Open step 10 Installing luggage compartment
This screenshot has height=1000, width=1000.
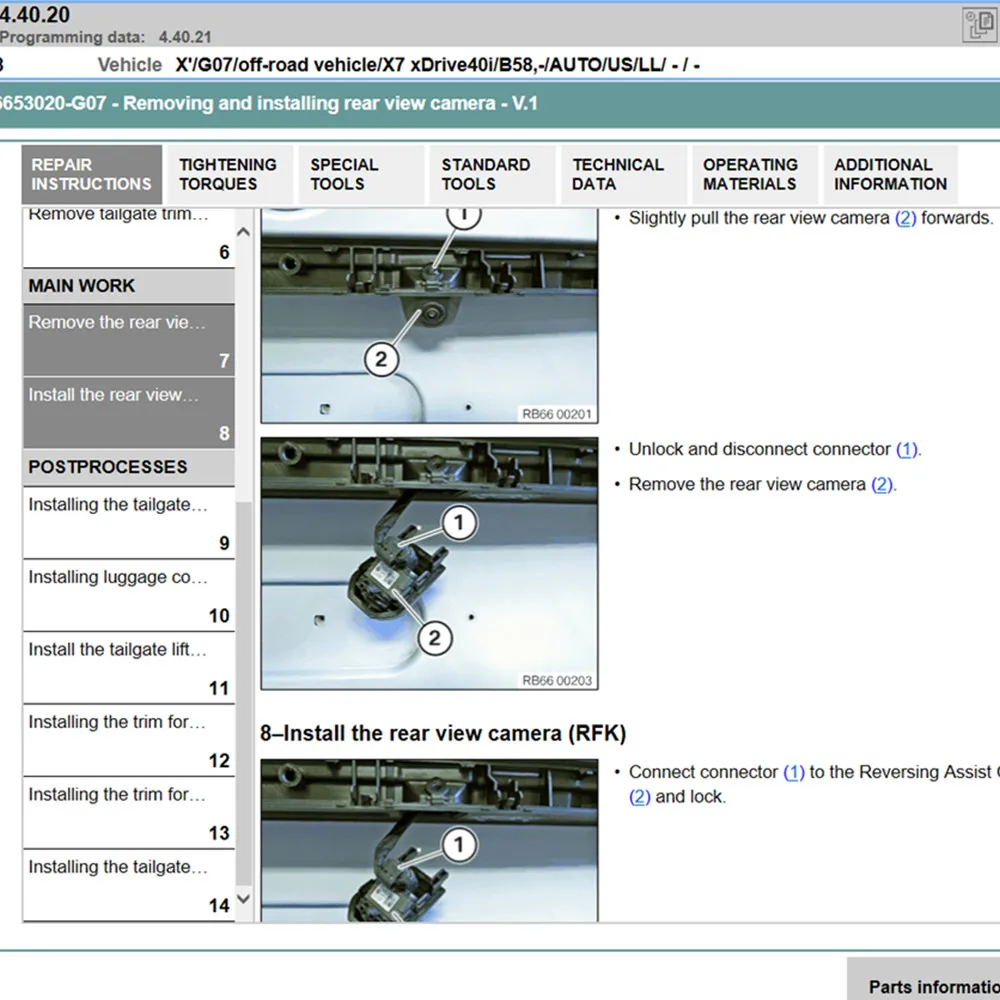coord(129,596)
